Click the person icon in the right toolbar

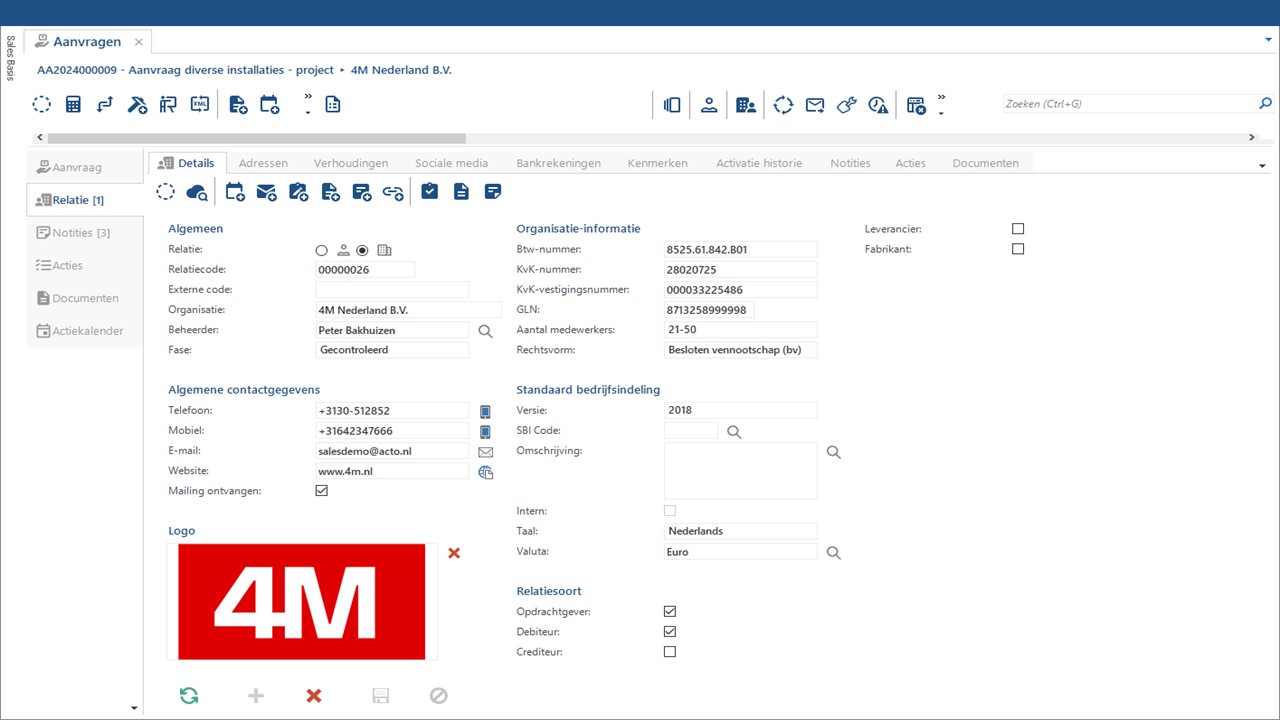click(x=709, y=104)
